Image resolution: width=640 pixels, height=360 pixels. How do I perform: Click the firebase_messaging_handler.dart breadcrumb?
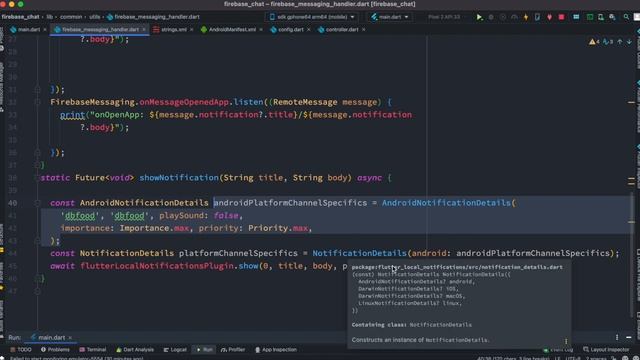tap(153, 17)
